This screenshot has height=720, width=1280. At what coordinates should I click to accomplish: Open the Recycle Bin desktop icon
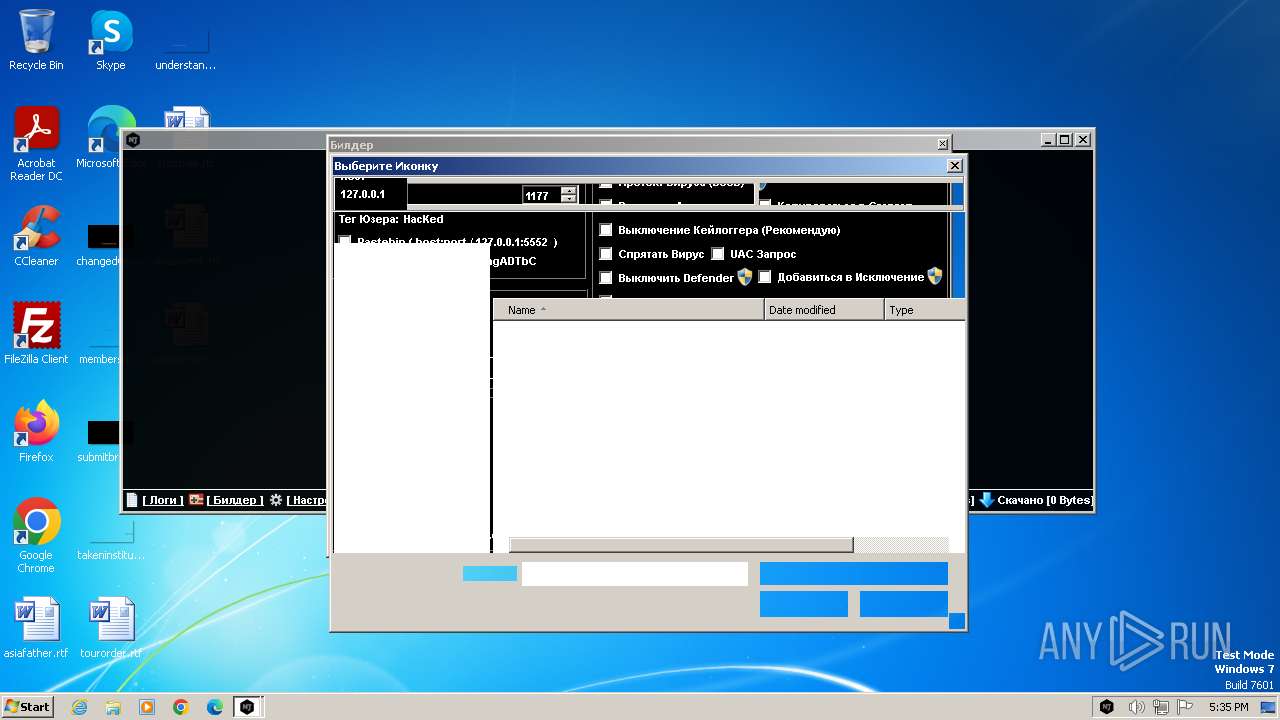point(36,40)
